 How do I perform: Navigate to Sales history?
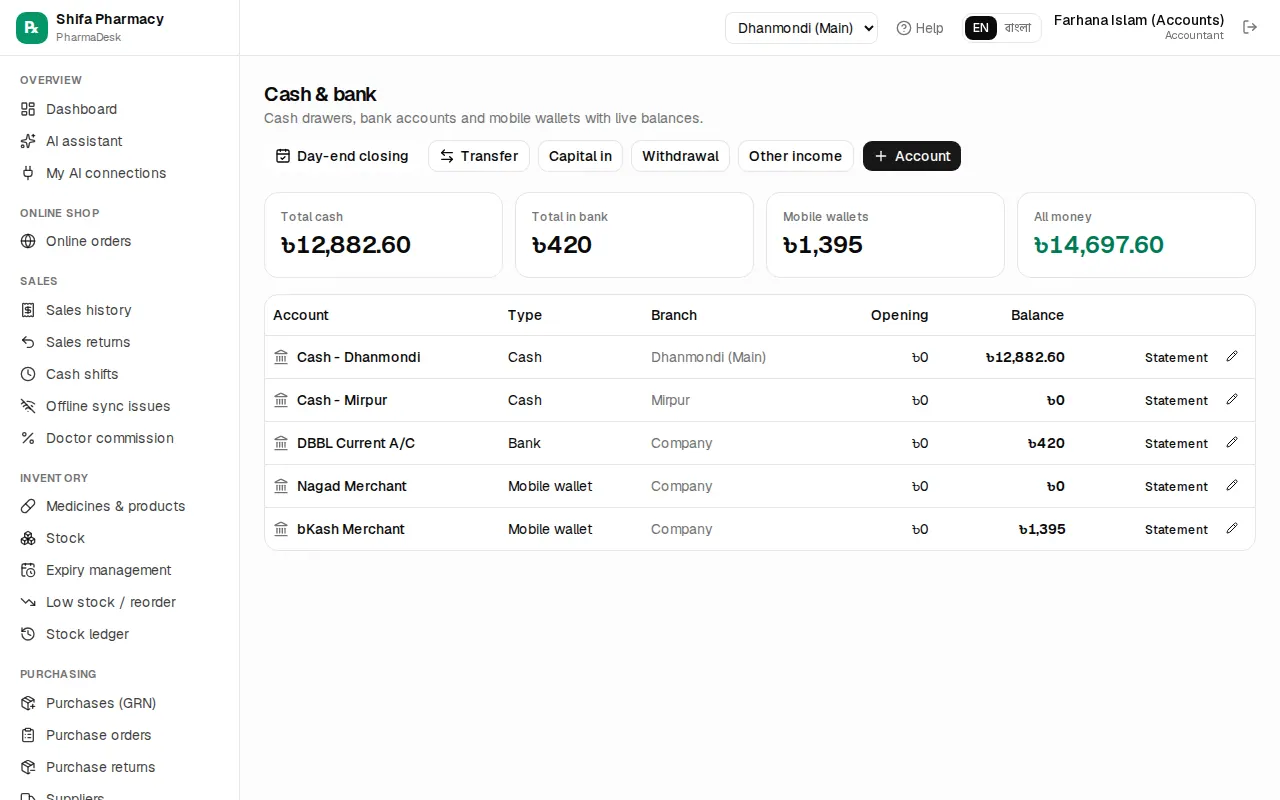[120, 310]
